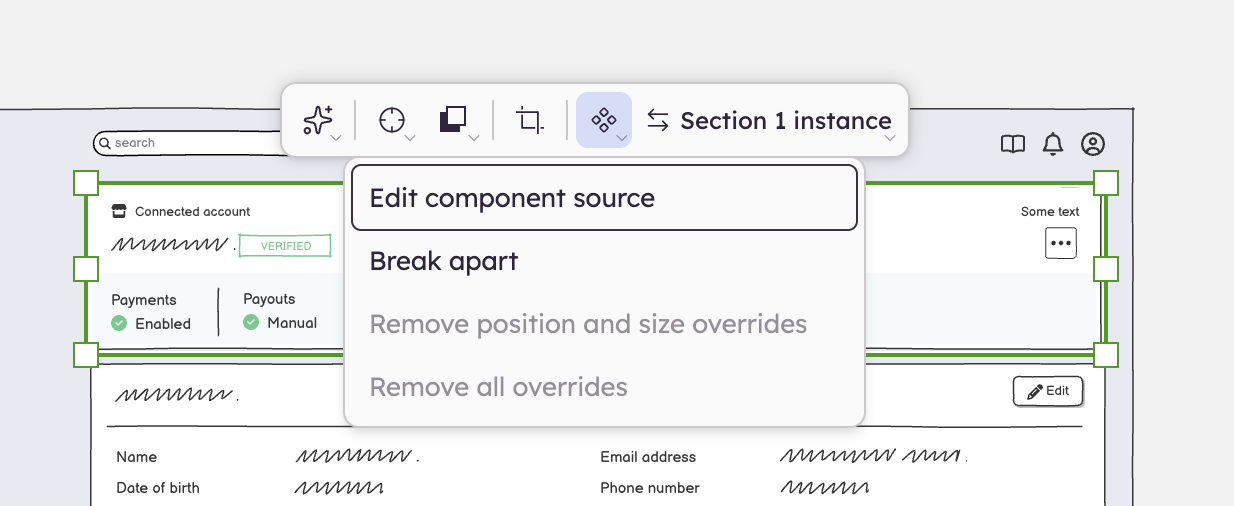Screen dimensions: 1234x506
Task: Click the top-right selection resize handle
Action: pyautogui.click(x=1106, y=183)
